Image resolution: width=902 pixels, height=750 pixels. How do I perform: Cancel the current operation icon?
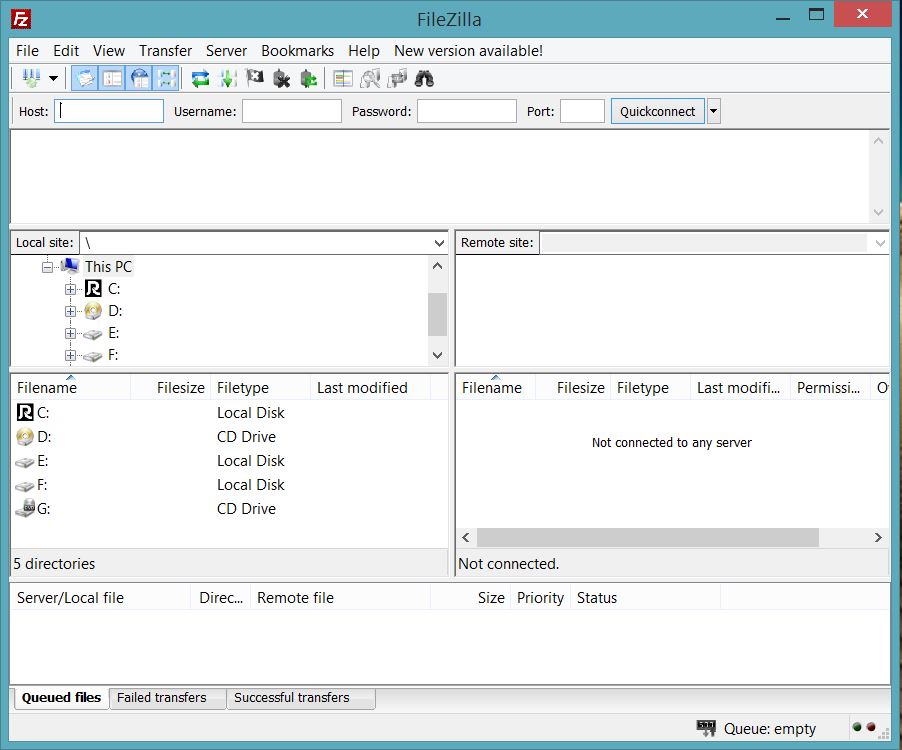tap(254, 78)
